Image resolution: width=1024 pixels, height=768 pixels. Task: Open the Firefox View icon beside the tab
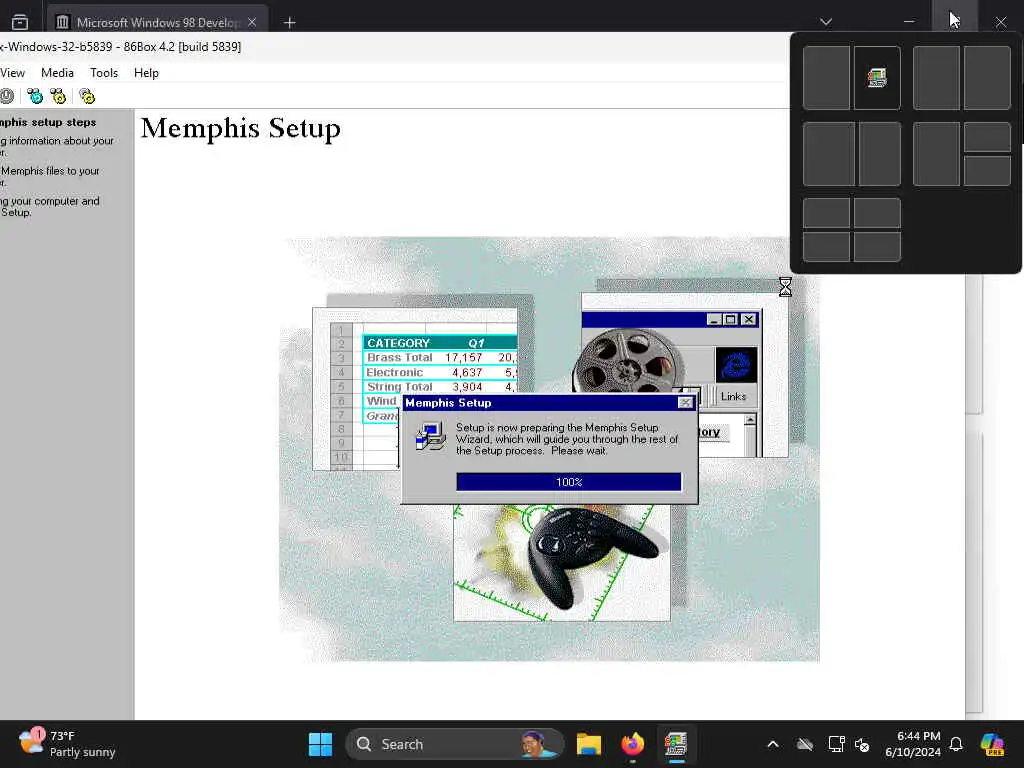20,22
